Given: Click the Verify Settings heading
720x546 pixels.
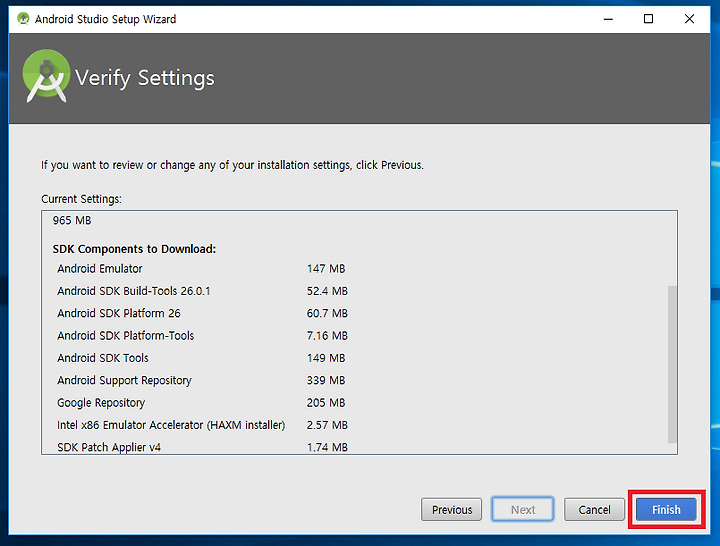Looking at the screenshot, I should point(145,78).
